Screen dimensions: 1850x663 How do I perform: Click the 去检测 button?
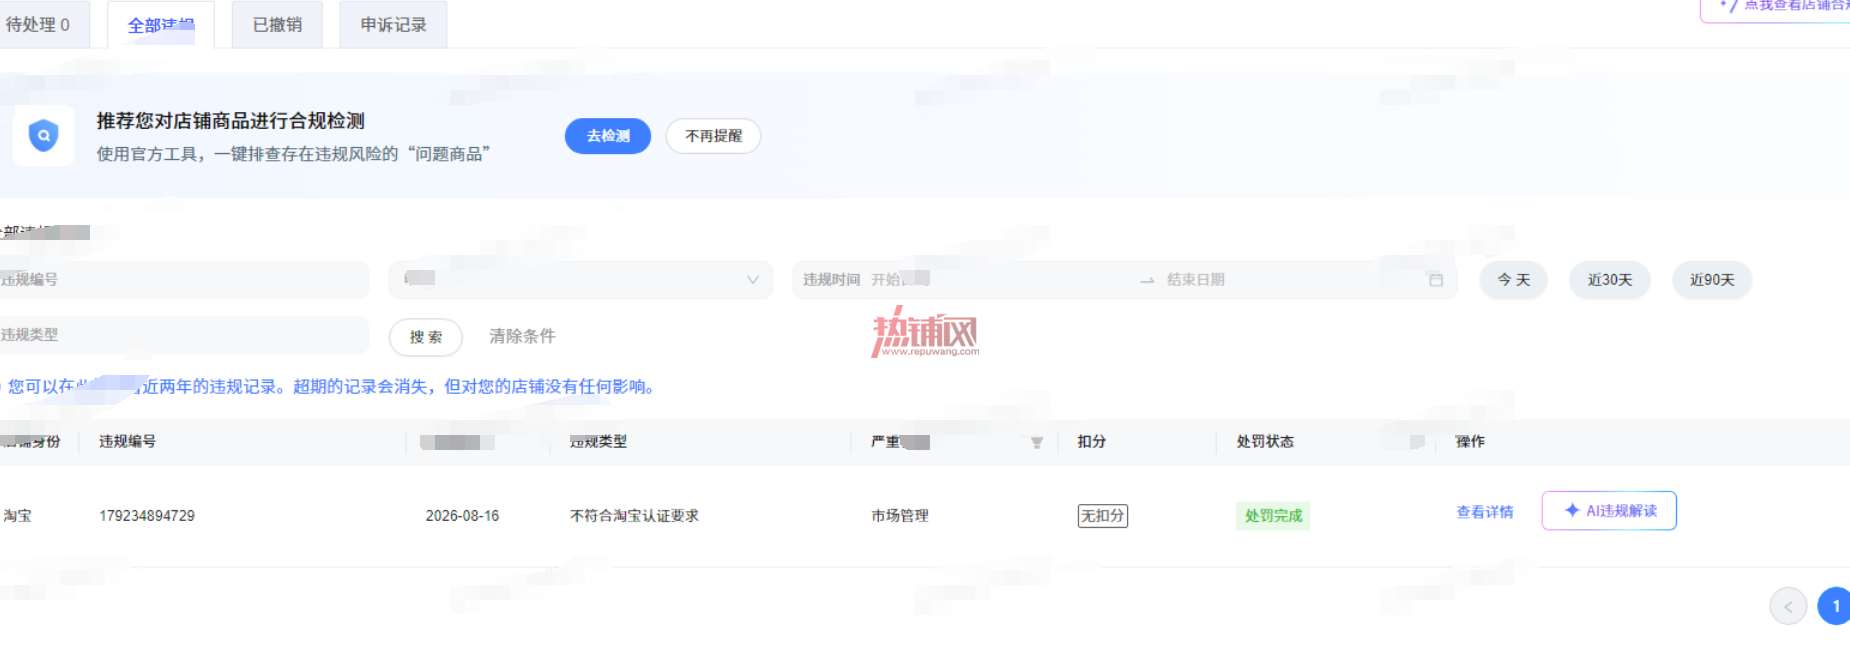coord(608,136)
